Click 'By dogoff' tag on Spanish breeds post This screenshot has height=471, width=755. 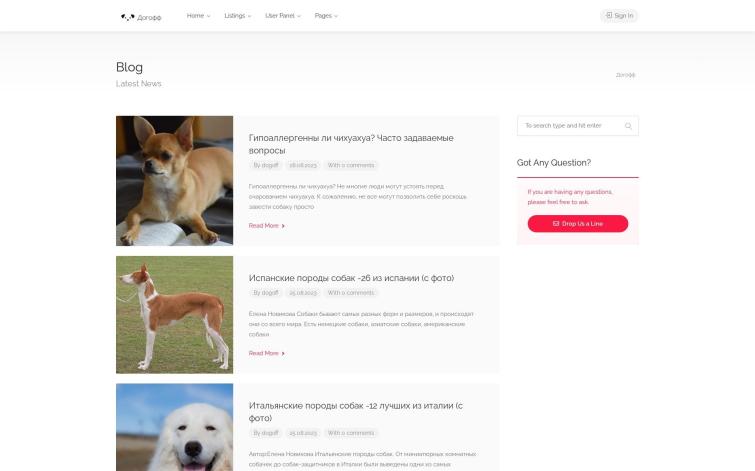[x=266, y=293]
